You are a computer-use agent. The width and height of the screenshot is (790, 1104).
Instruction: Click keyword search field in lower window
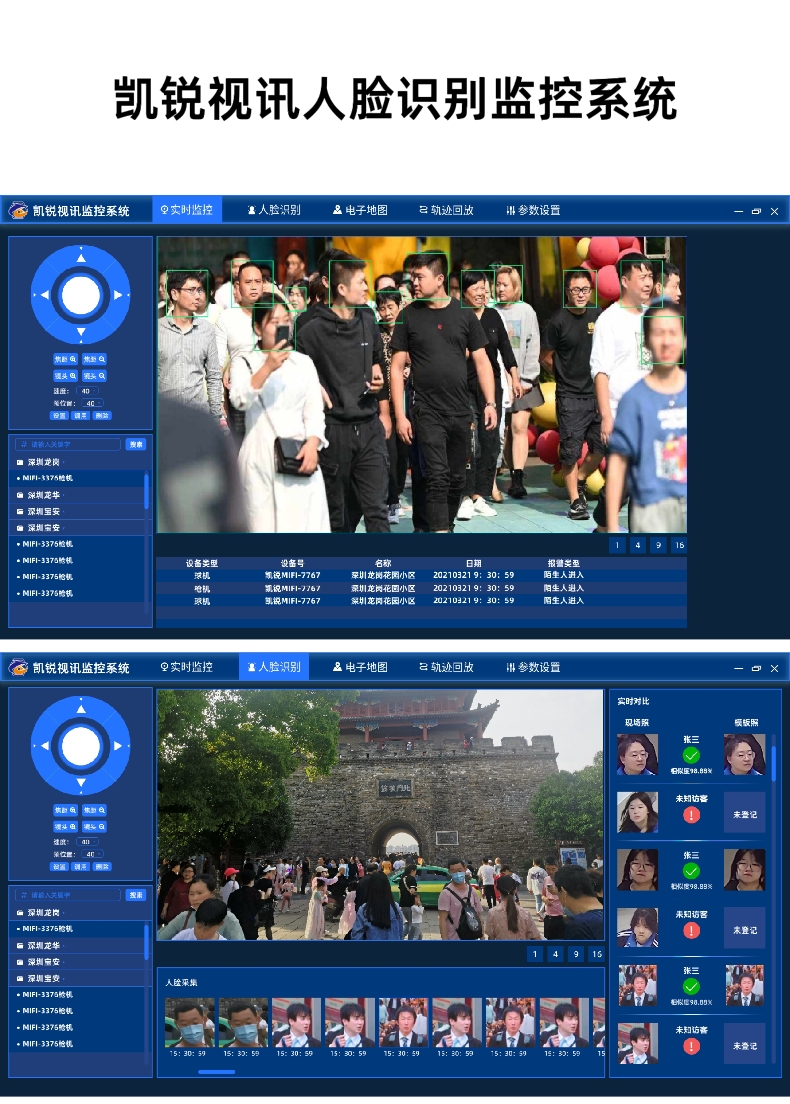68,895
